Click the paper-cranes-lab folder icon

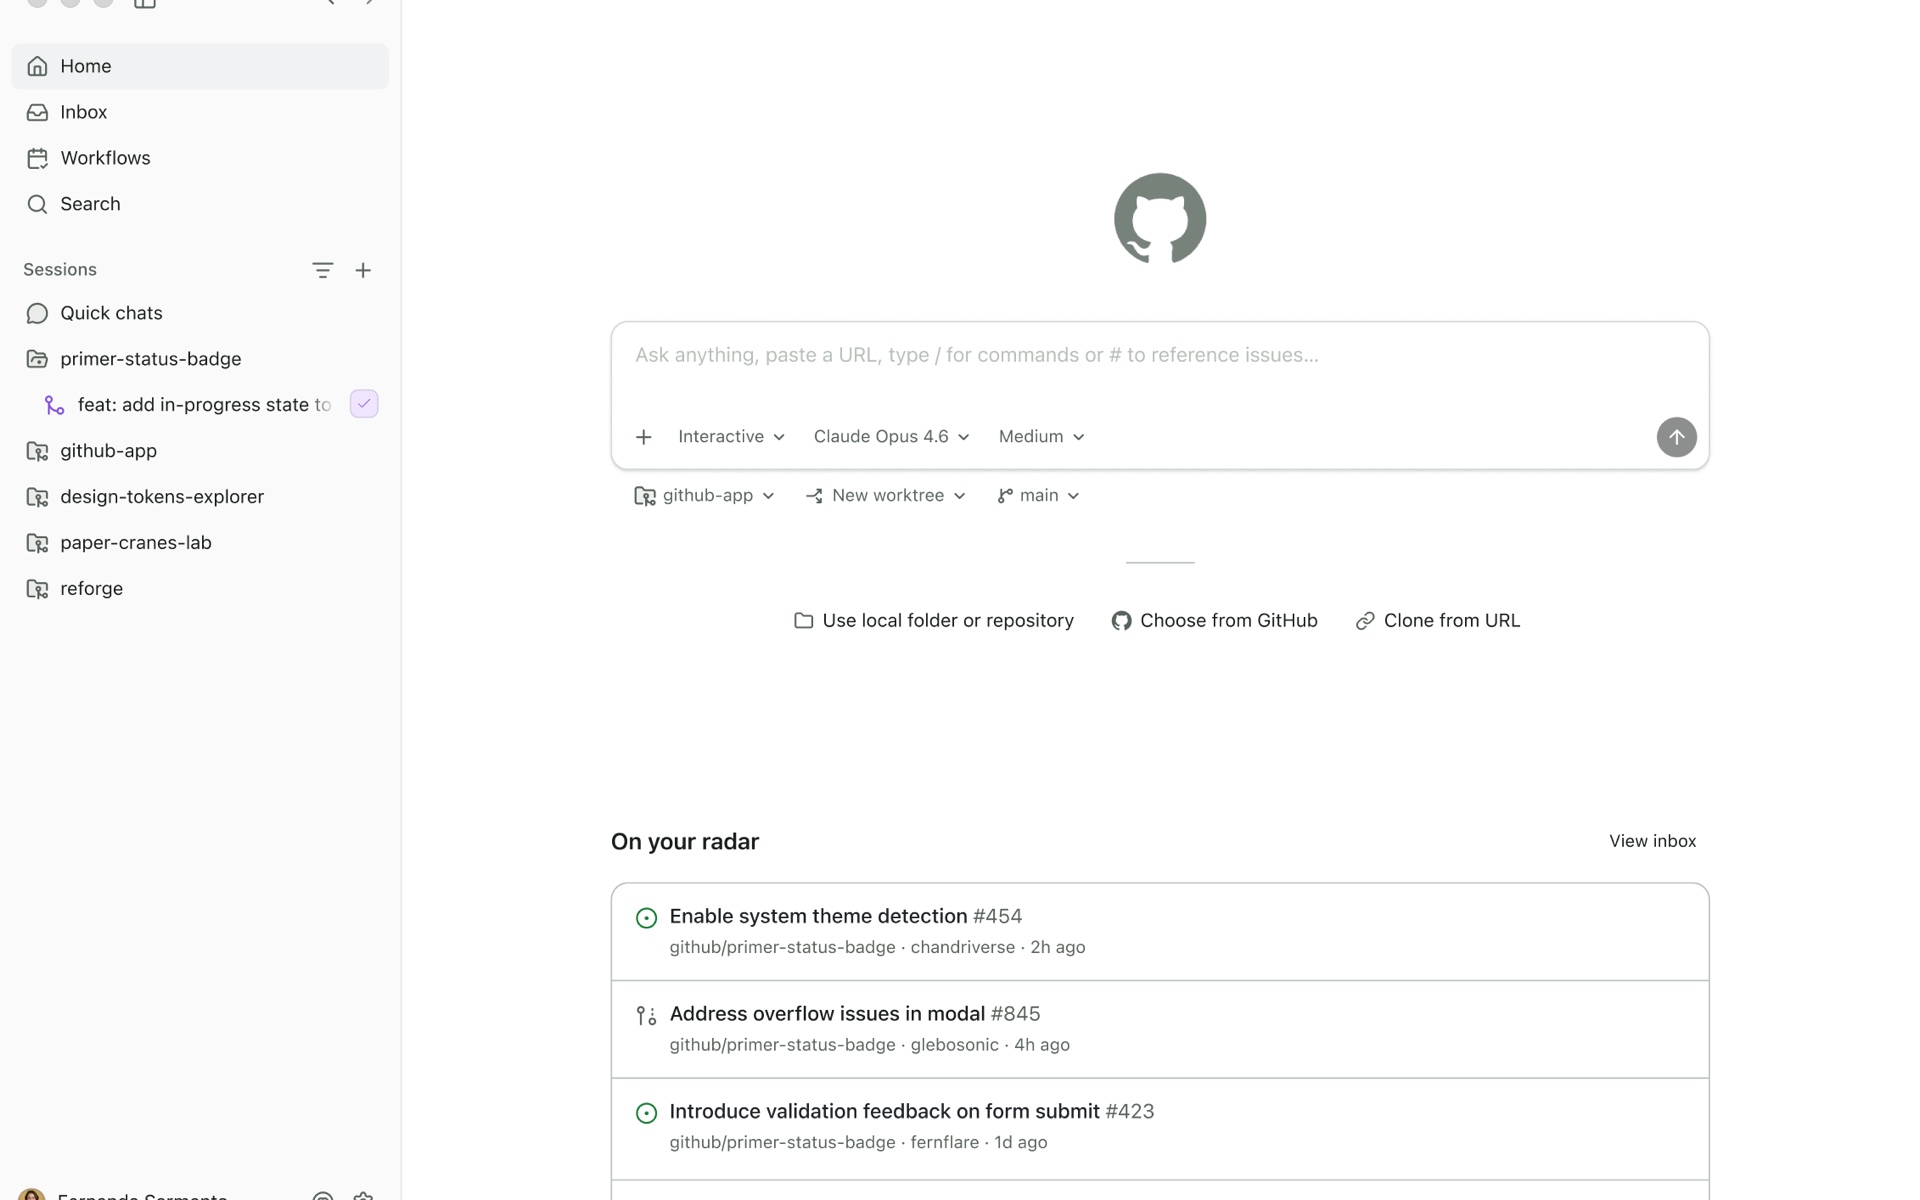pos(37,543)
